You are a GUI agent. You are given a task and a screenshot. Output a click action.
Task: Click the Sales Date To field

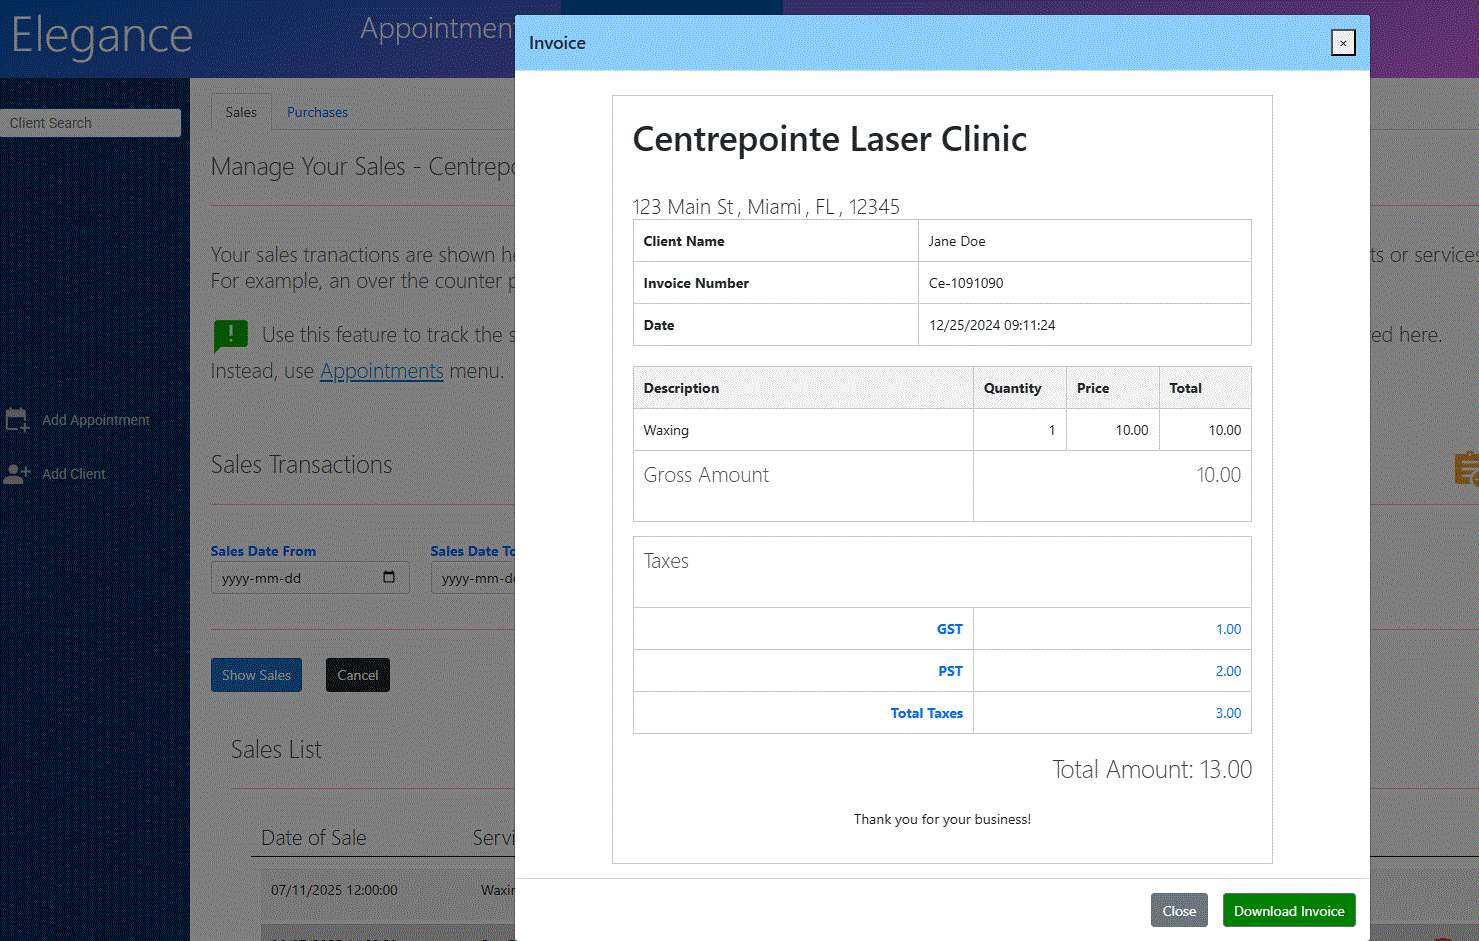tap(474, 578)
